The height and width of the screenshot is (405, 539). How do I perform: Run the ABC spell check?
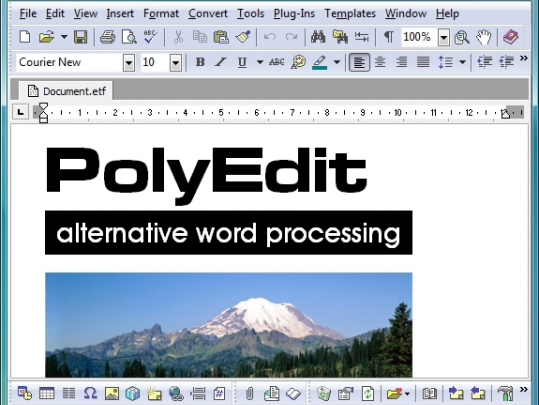pyautogui.click(x=150, y=37)
